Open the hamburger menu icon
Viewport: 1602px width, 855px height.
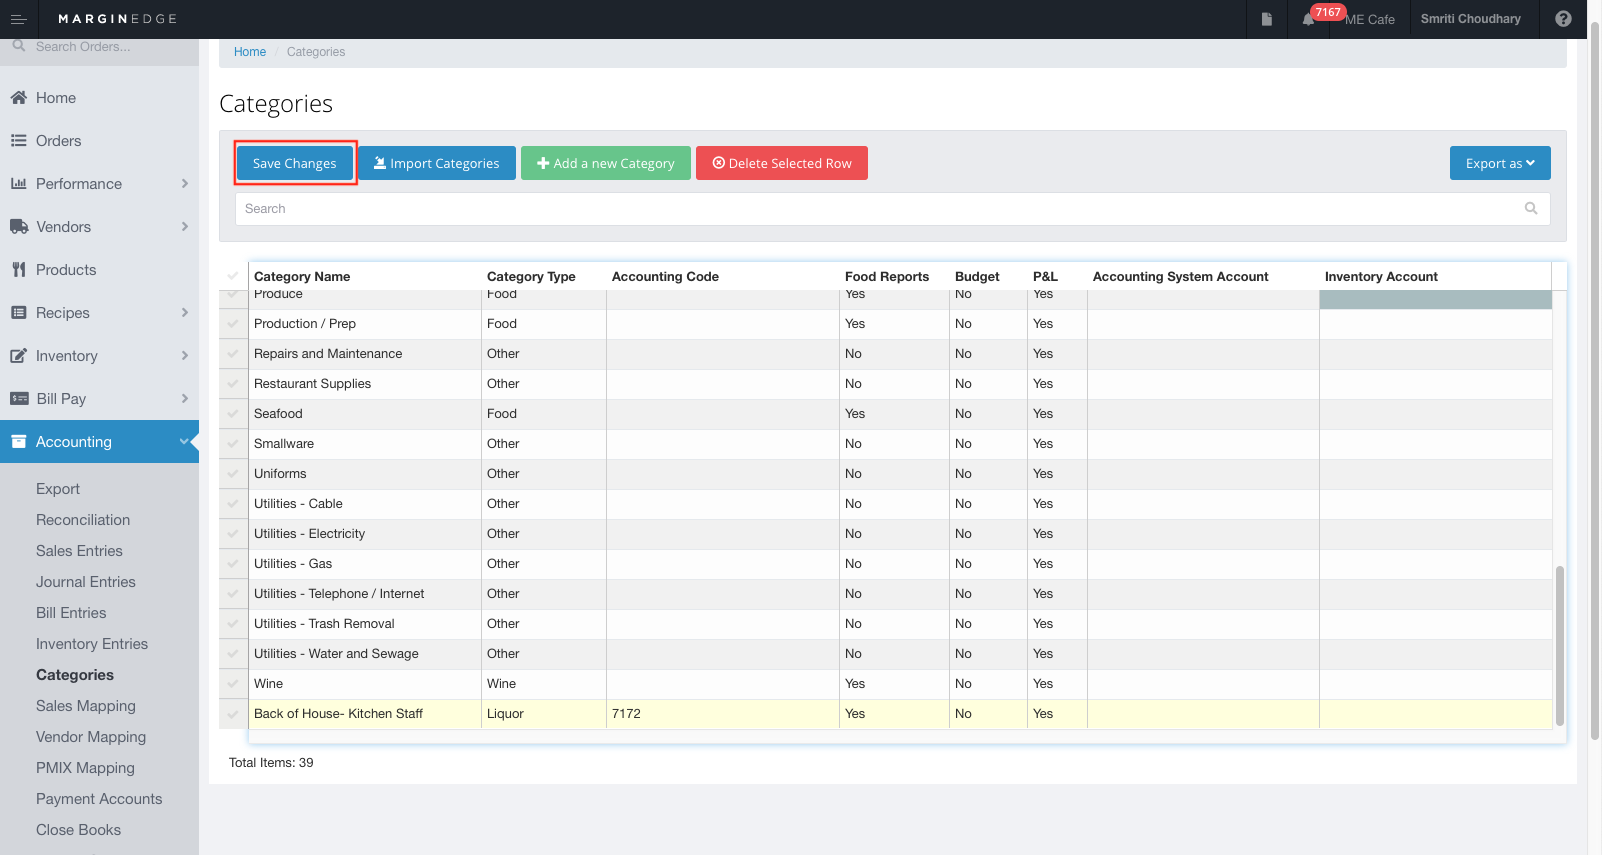click(18, 19)
